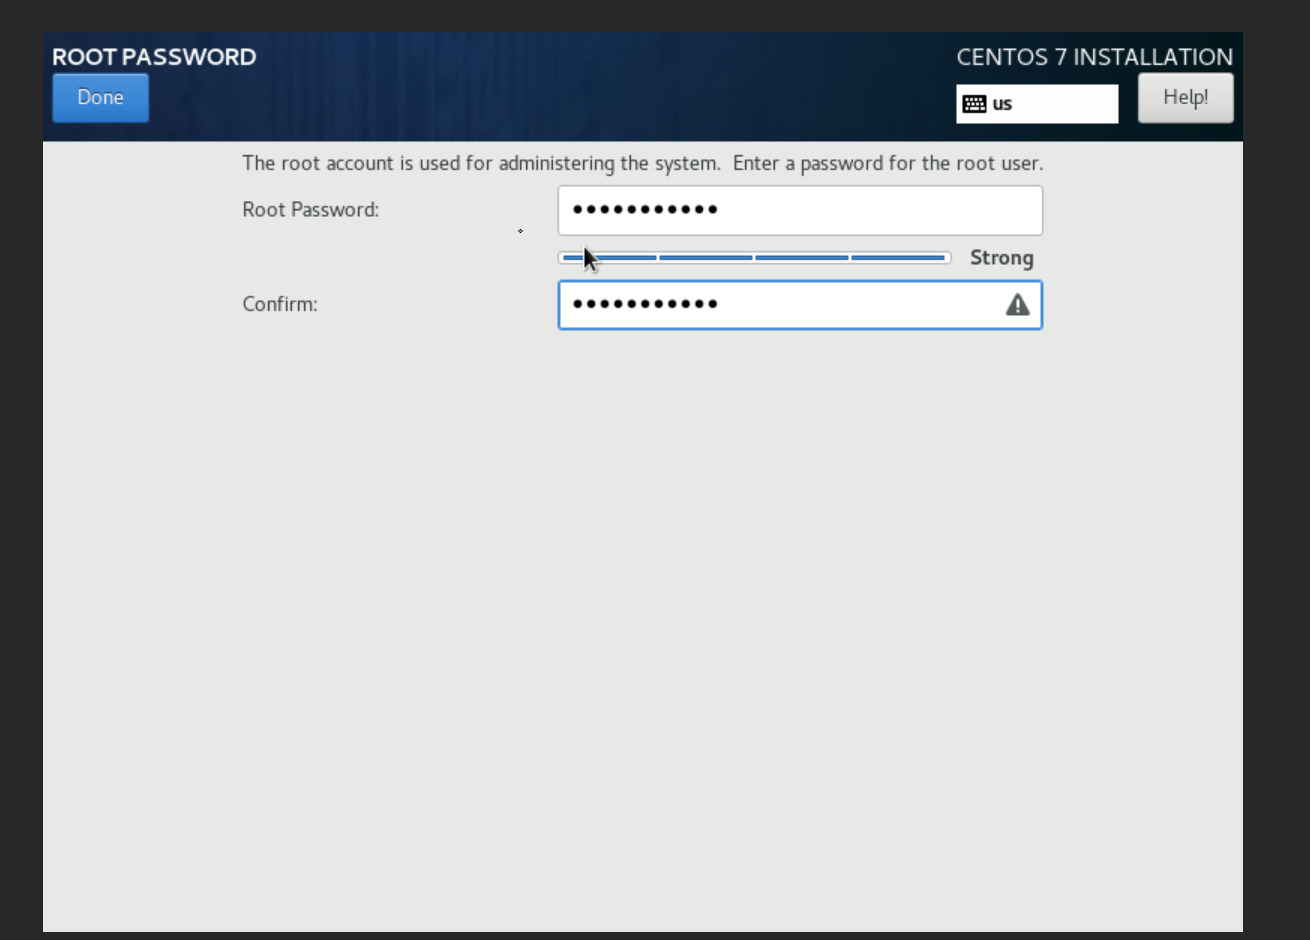Click the password strength bar

point(754,258)
